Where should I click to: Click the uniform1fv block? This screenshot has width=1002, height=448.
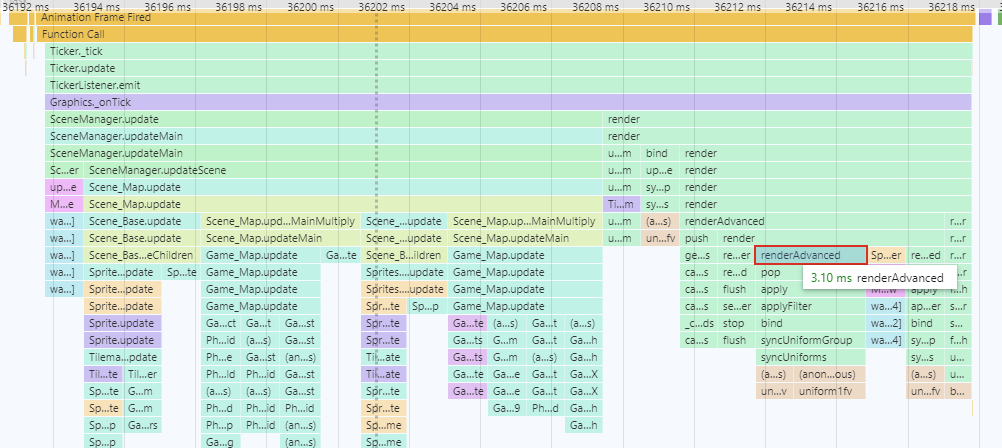(829, 391)
